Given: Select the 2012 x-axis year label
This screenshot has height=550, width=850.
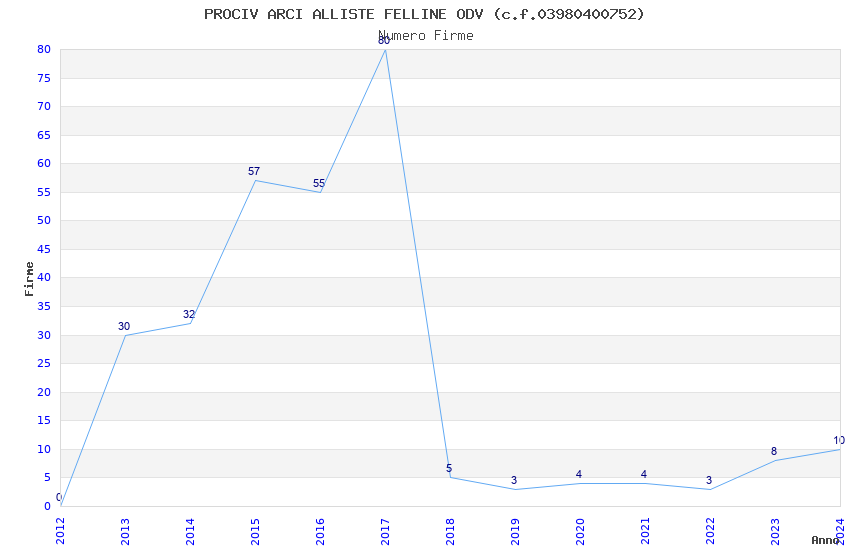Looking at the screenshot, I should tap(60, 531).
